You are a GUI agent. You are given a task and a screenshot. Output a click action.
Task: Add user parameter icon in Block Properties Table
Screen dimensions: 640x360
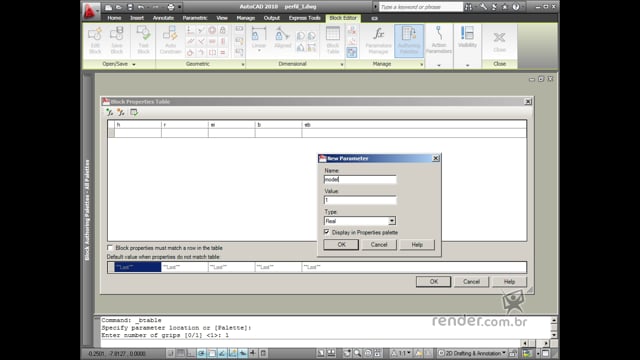110,112
